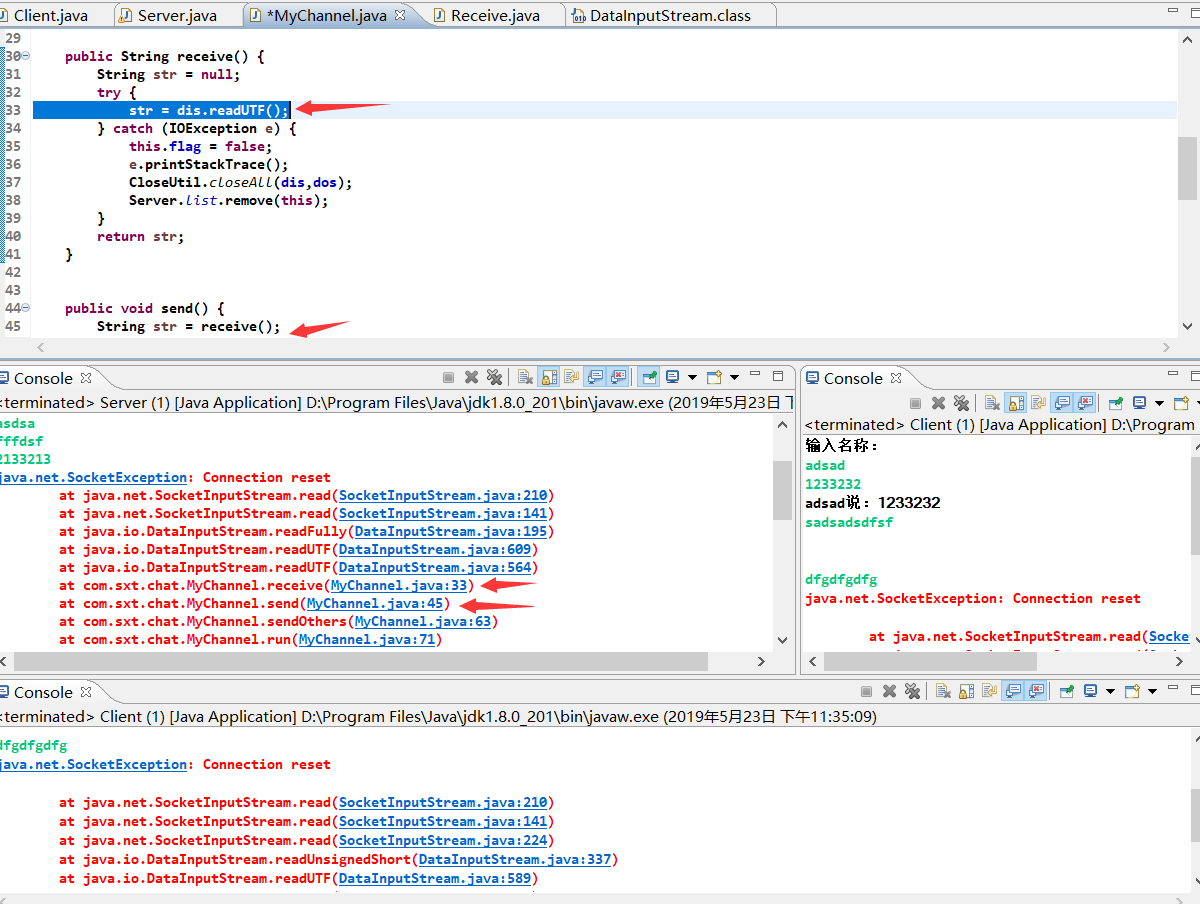
Task: Open MyChannel.java:63 stack trace link
Action: click(423, 622)
